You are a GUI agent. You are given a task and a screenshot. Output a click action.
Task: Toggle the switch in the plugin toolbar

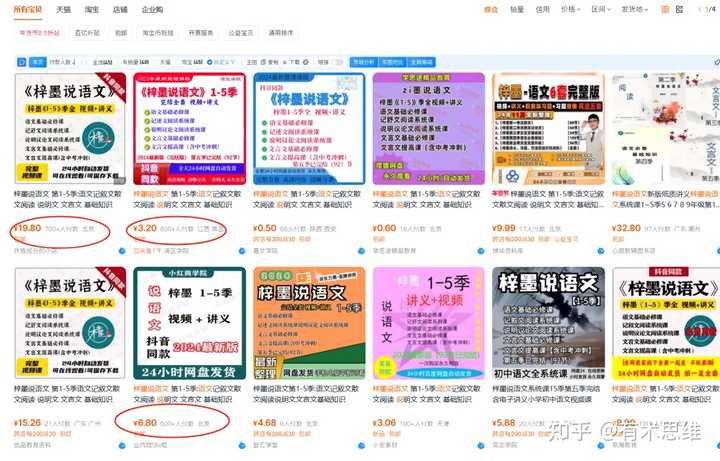click(x=339, y=62)
